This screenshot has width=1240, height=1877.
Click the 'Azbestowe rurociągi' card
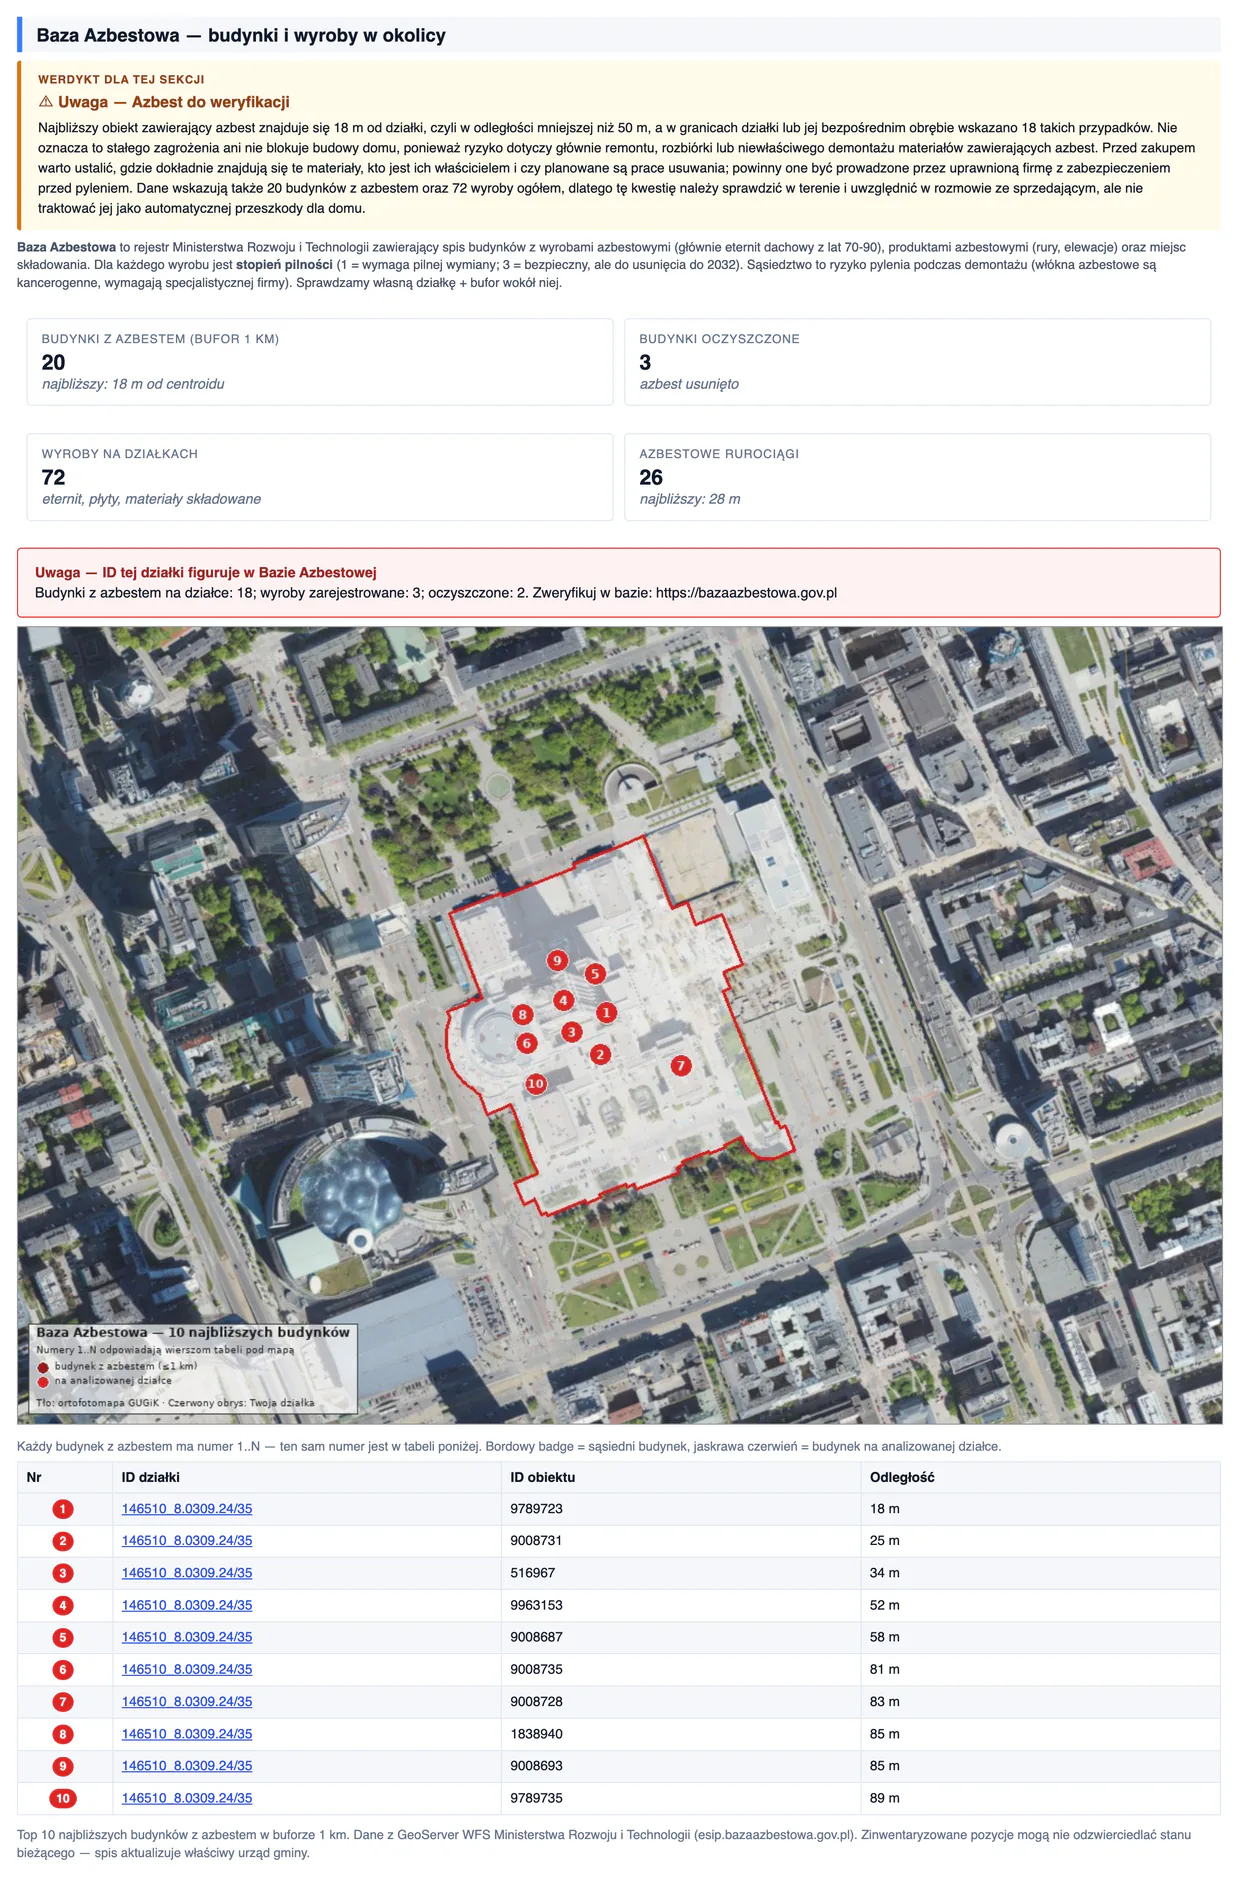click(917, 477)
